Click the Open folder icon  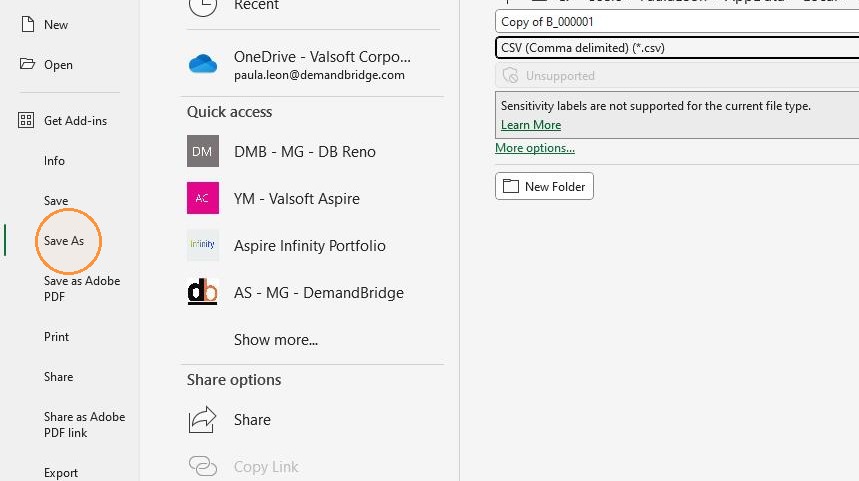point(27,64)
